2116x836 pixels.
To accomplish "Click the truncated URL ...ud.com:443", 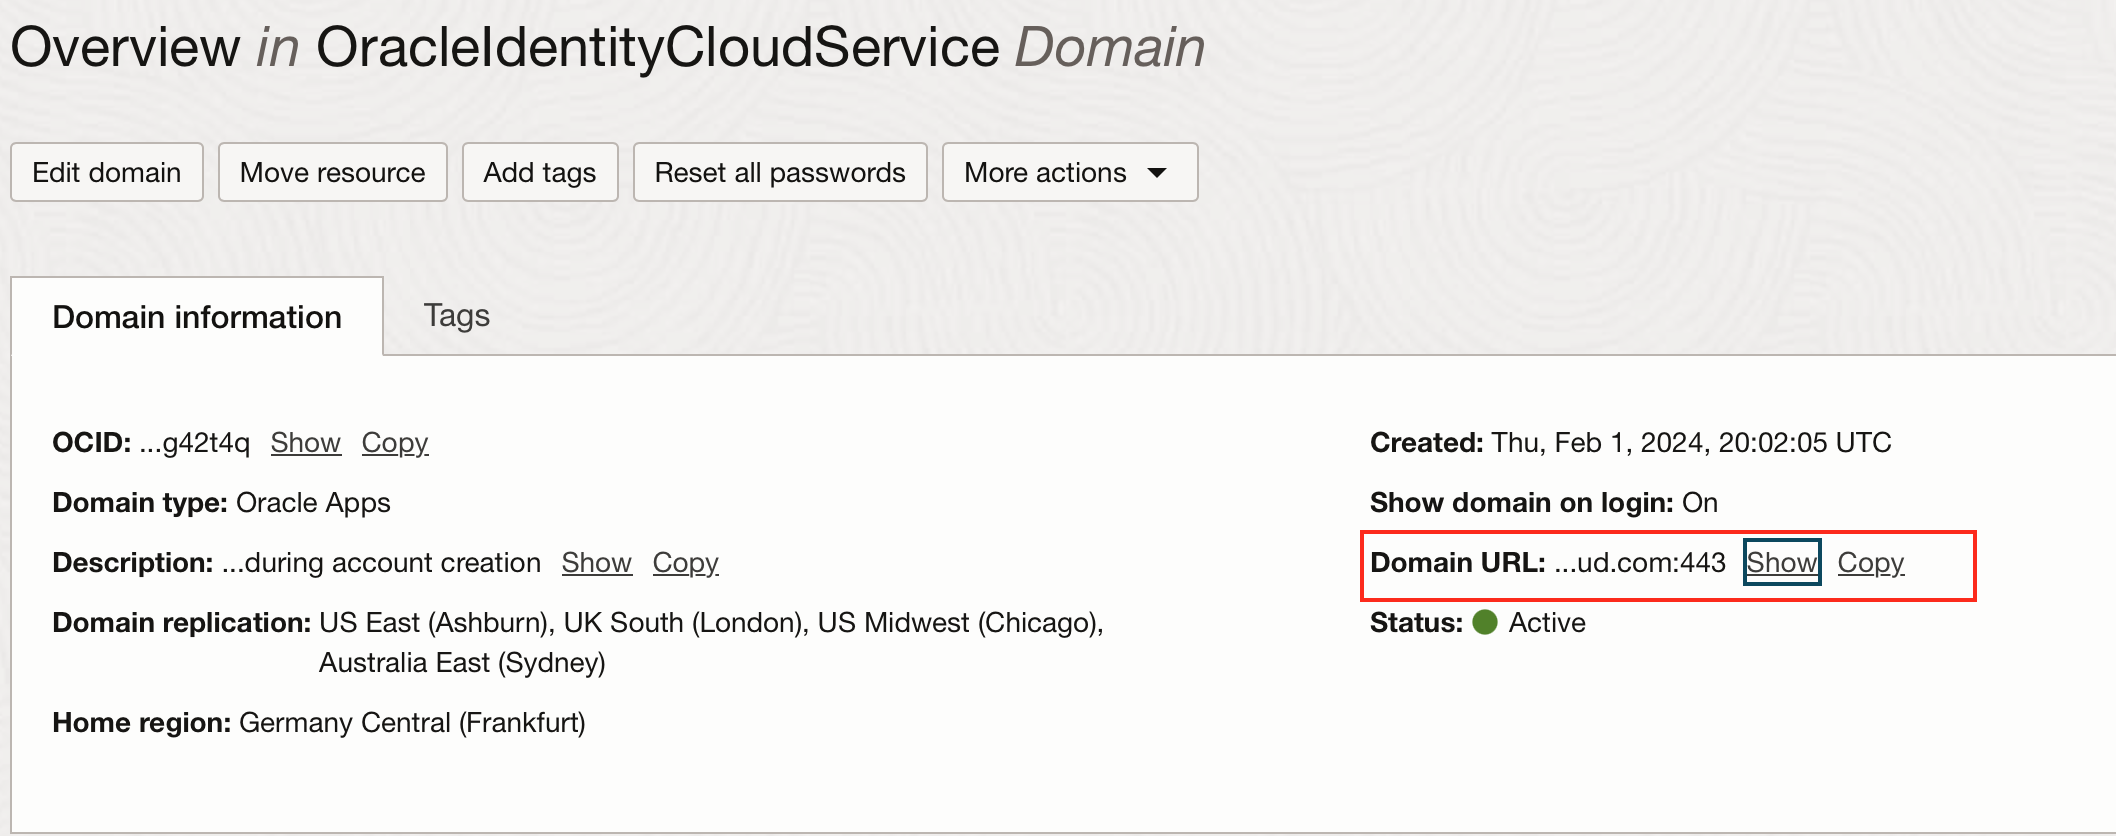I will [1640, 562].
